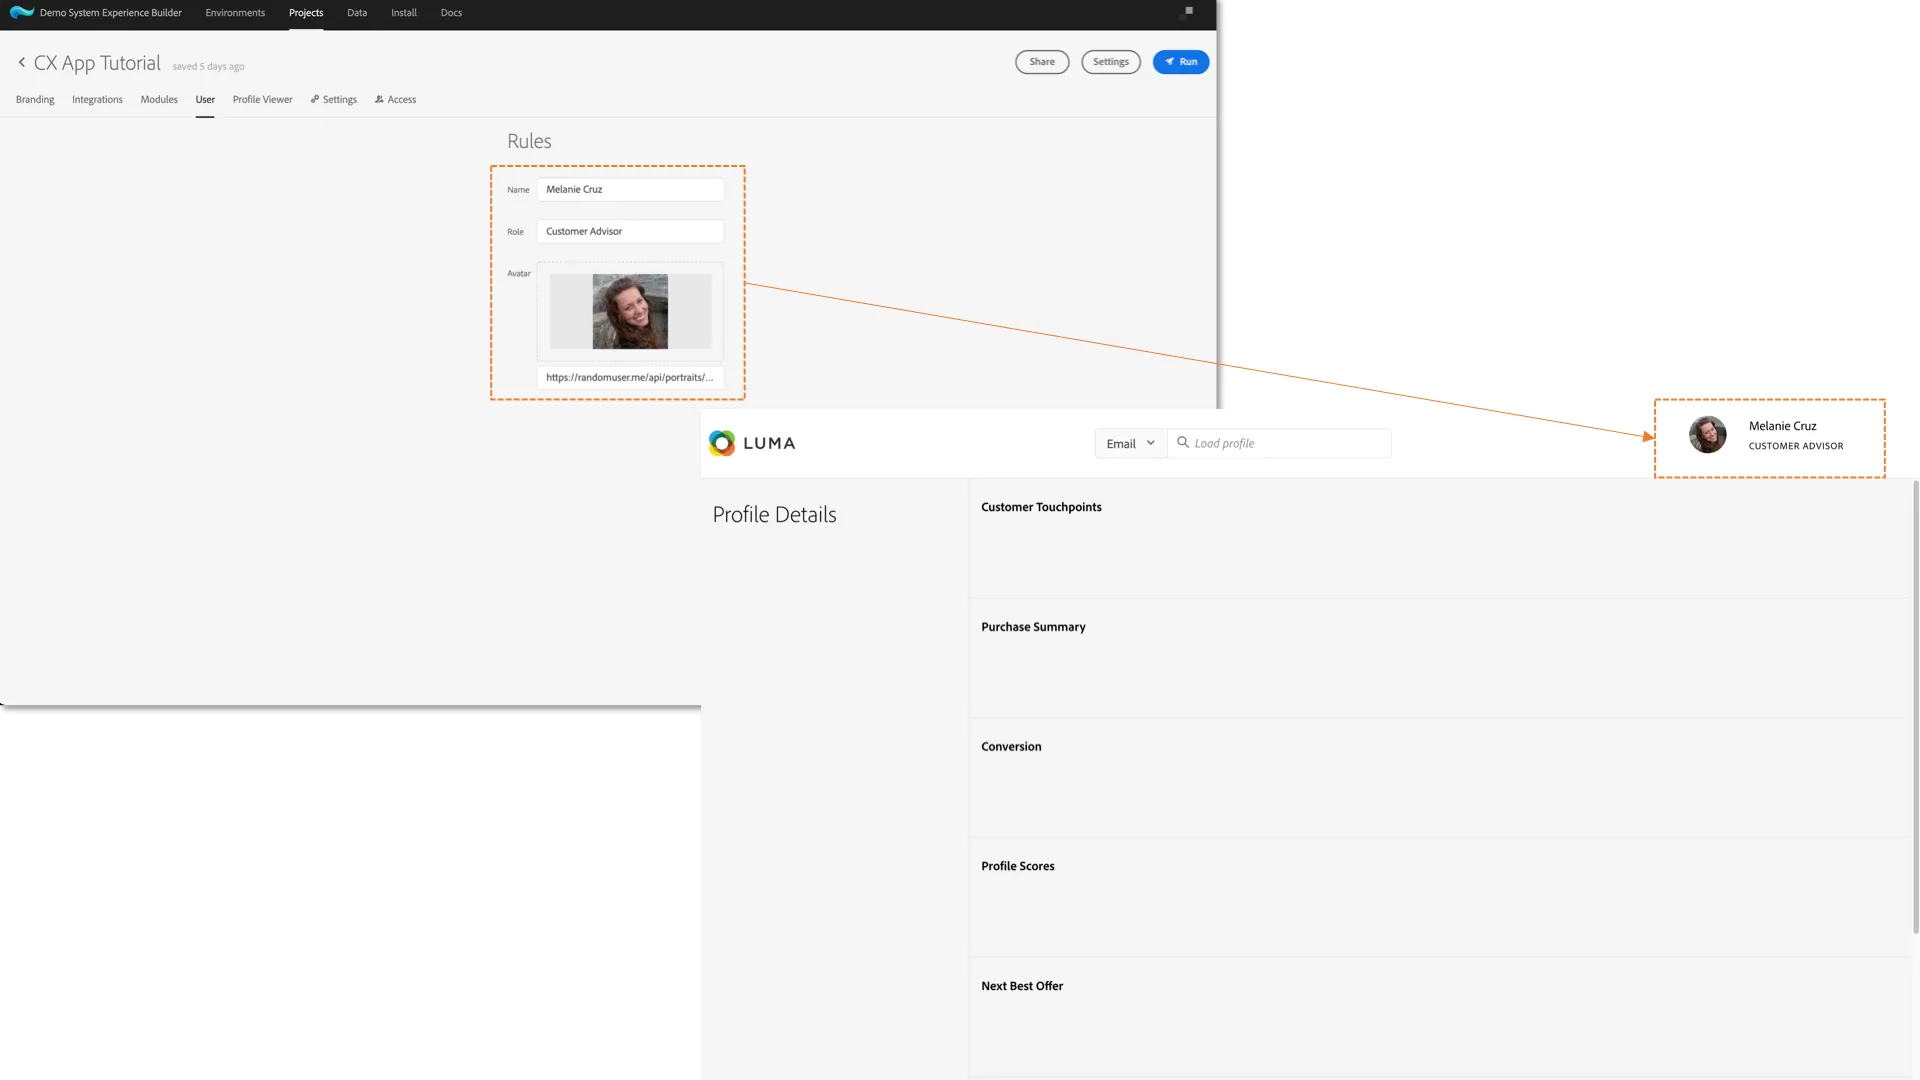The width and height of the screenshot is (1920, 1080).
Task: Click the Melanie Cruz name in LUMA header
Action: 1782,426
